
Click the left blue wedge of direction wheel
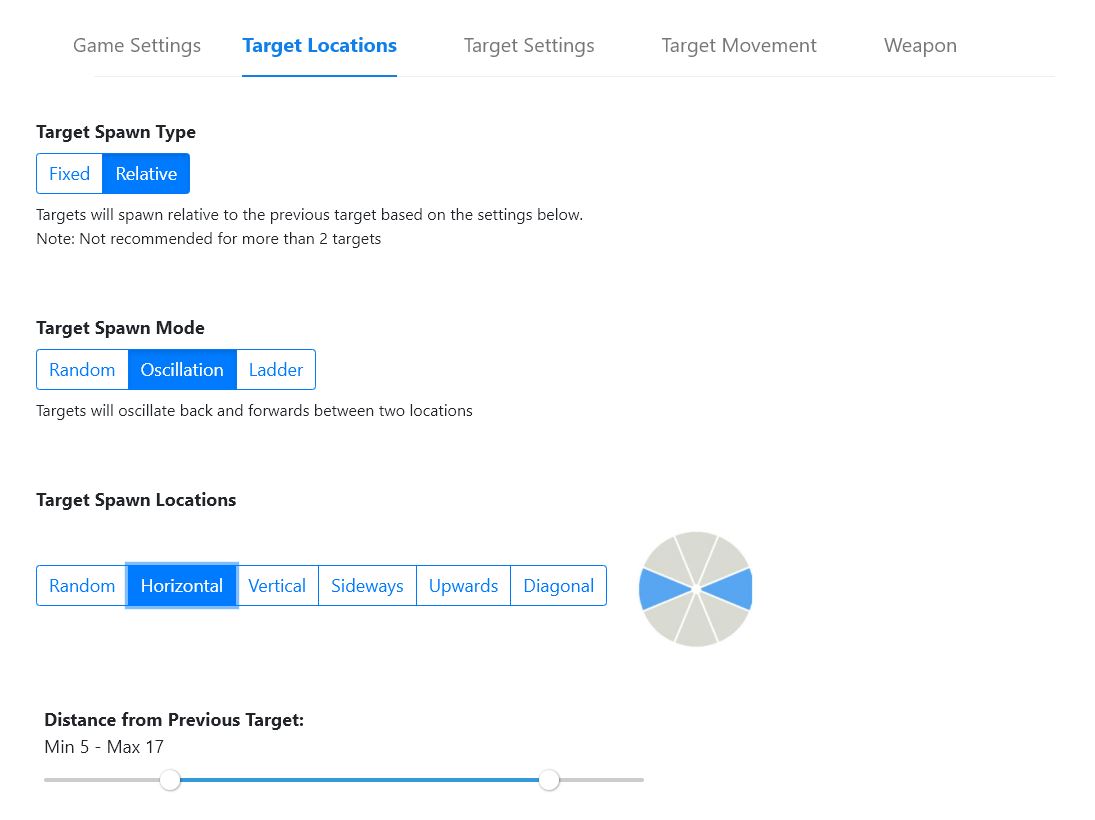[660, 590]
